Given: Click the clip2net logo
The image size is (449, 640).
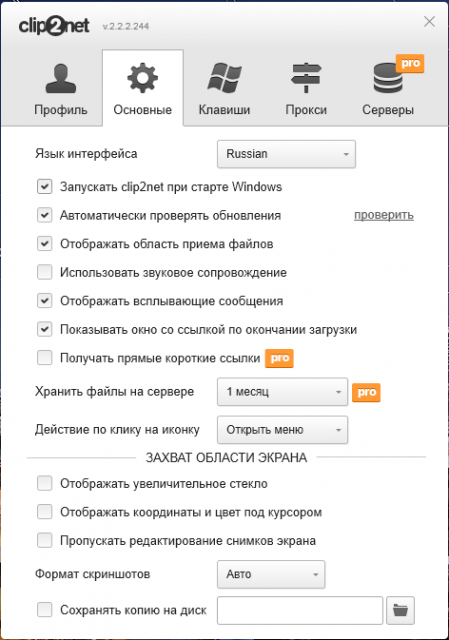Looking at the screenshot, I should coord(54,26).
